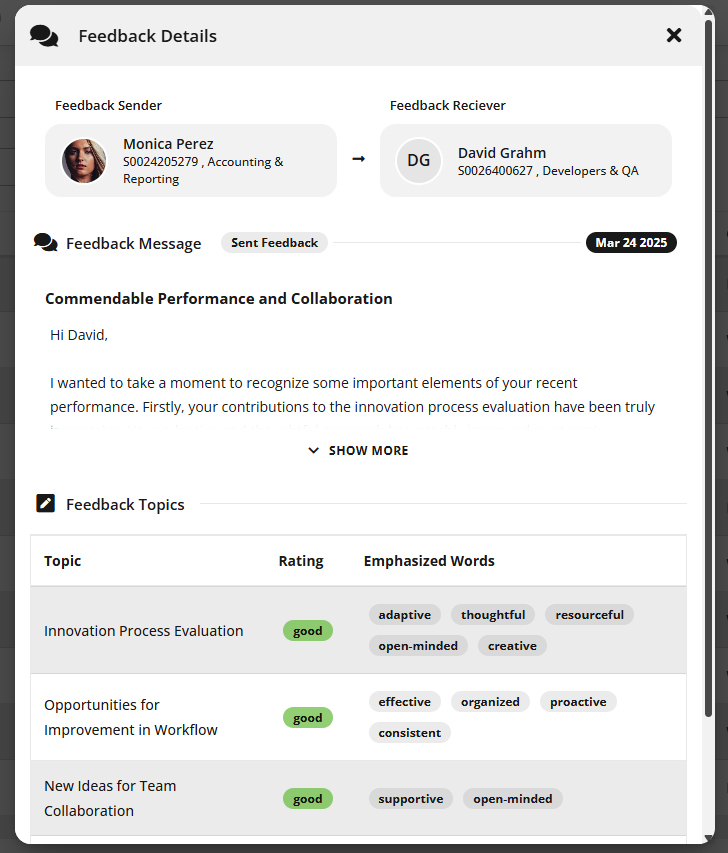Screen dimensions: 728x853
Task: Click the Sent Feedback badge
Action: (274, 243)
